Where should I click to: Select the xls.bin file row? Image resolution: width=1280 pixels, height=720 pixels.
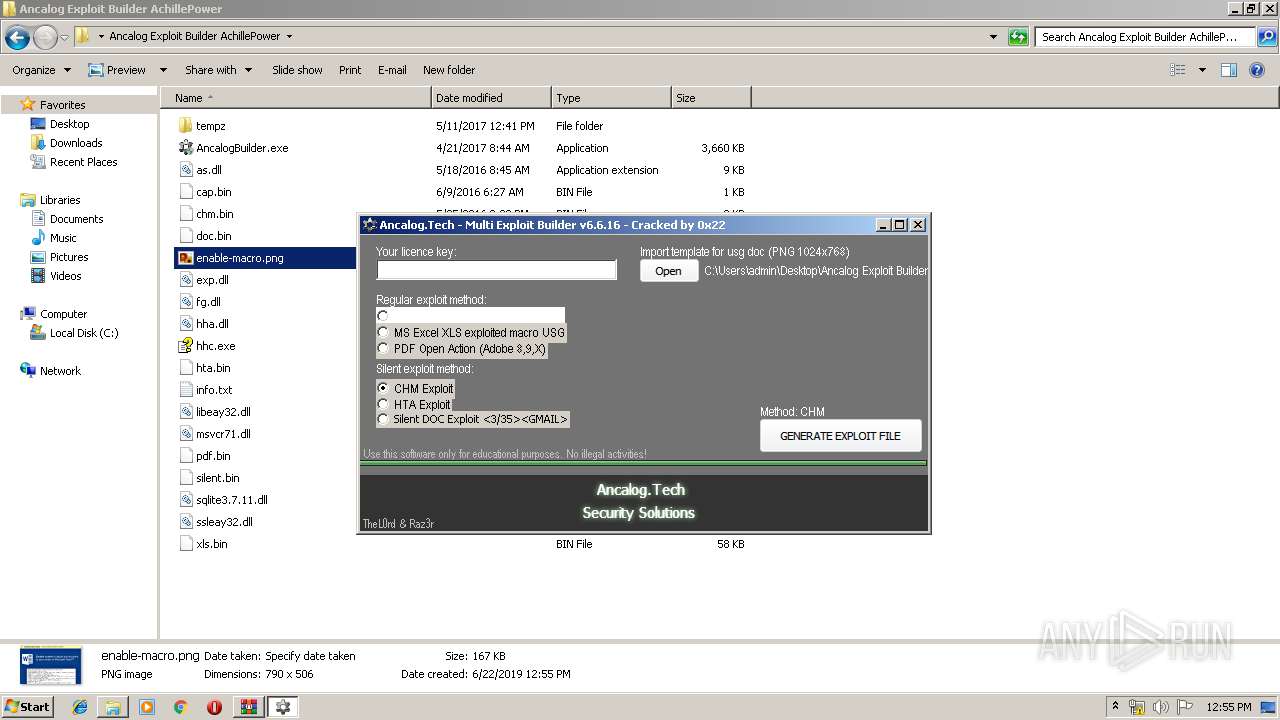(x=461, y=544)
